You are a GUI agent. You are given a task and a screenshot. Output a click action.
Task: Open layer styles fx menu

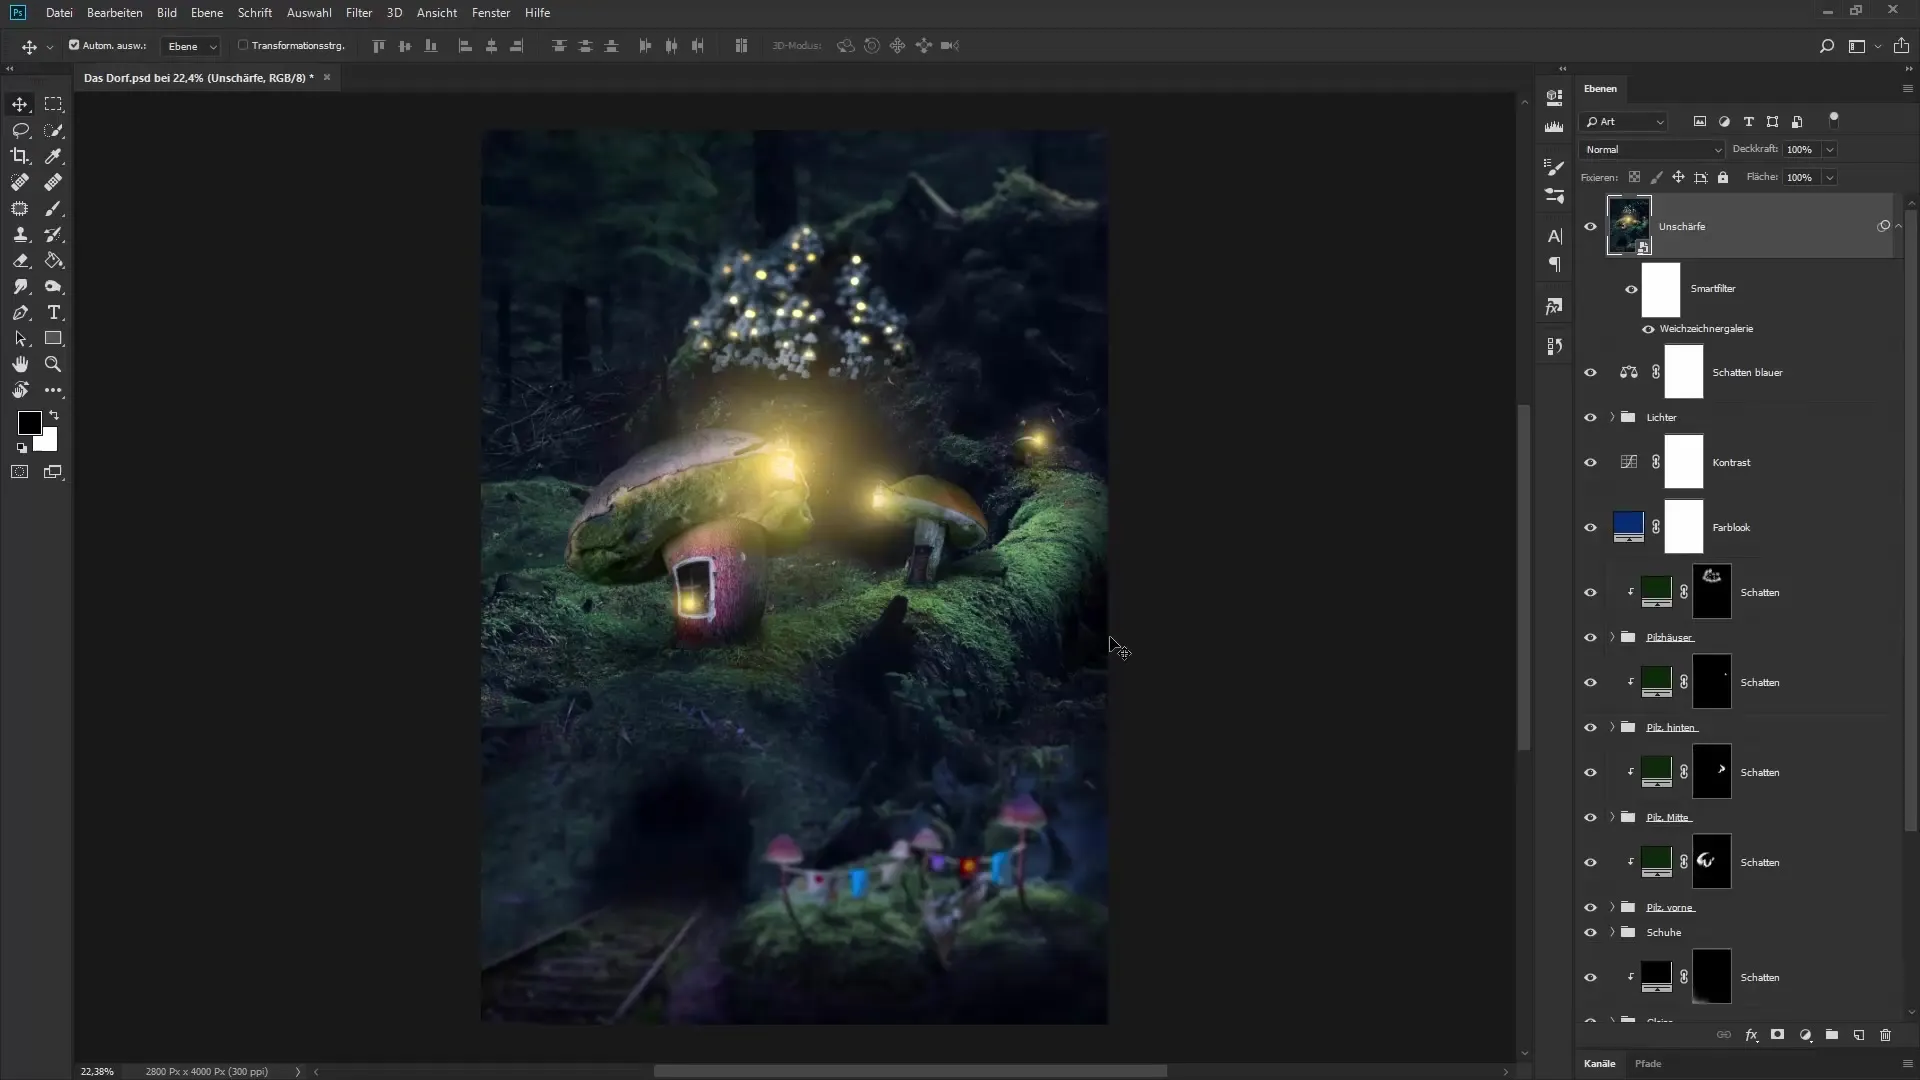tap(1751, 1035)
